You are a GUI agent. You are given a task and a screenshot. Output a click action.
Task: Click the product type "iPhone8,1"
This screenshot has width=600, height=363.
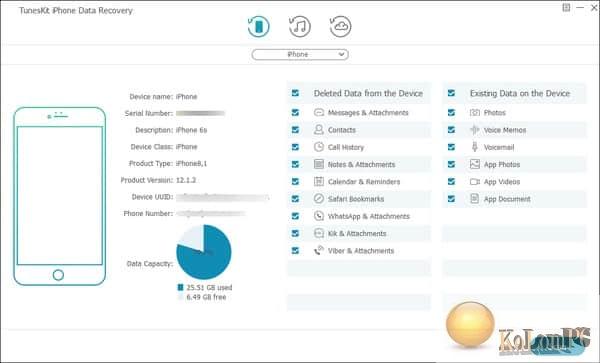191,163
